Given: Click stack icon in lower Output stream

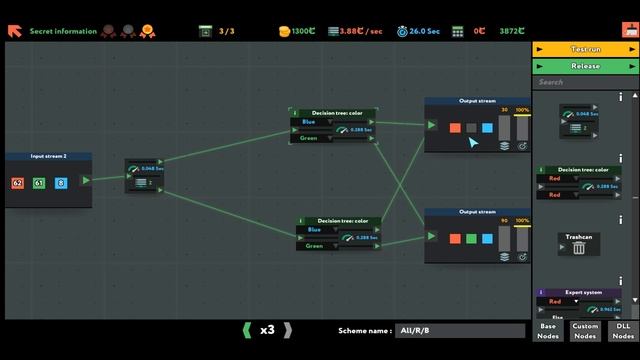Looking at the screenshot, I should pos(504,257).
